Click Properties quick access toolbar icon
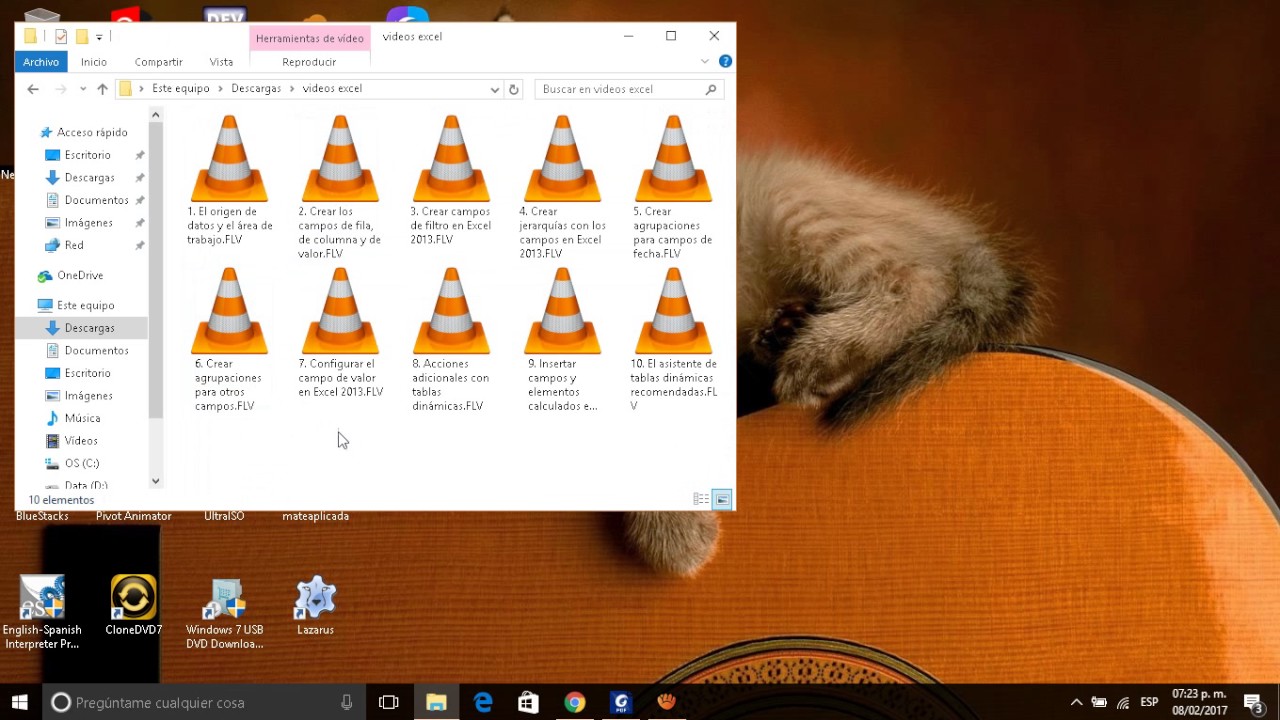The width and height of the screenshot is (1280, 720). 61,37
